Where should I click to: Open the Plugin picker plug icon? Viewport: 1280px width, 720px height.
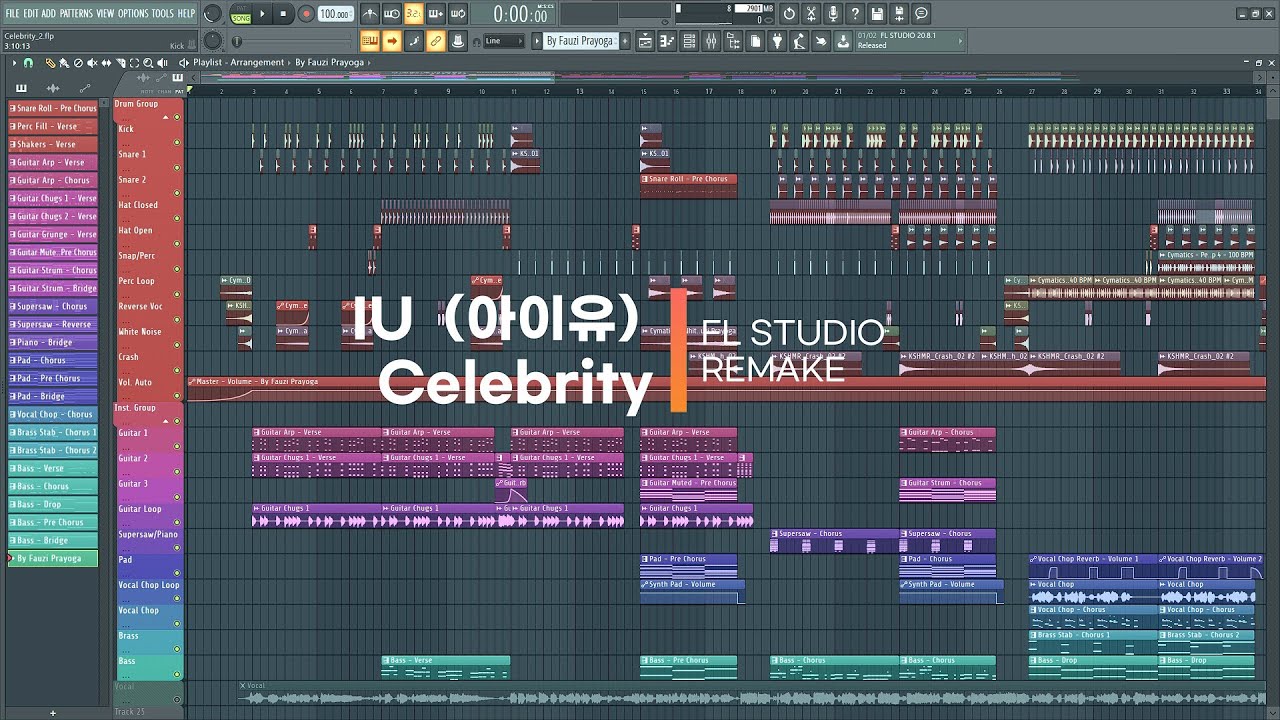[777, 42]
